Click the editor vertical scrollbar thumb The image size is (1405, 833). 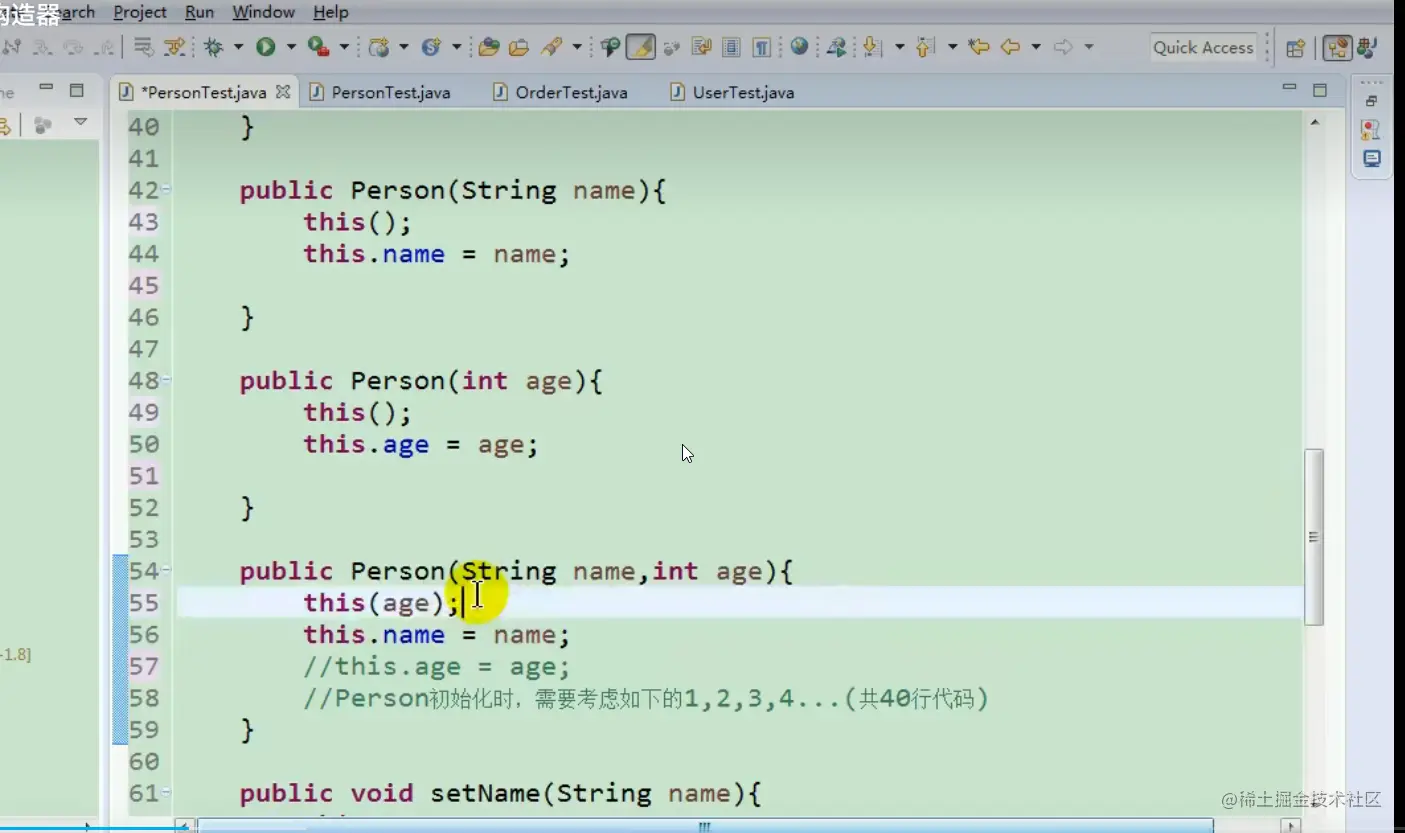[x=1314, y=537]
